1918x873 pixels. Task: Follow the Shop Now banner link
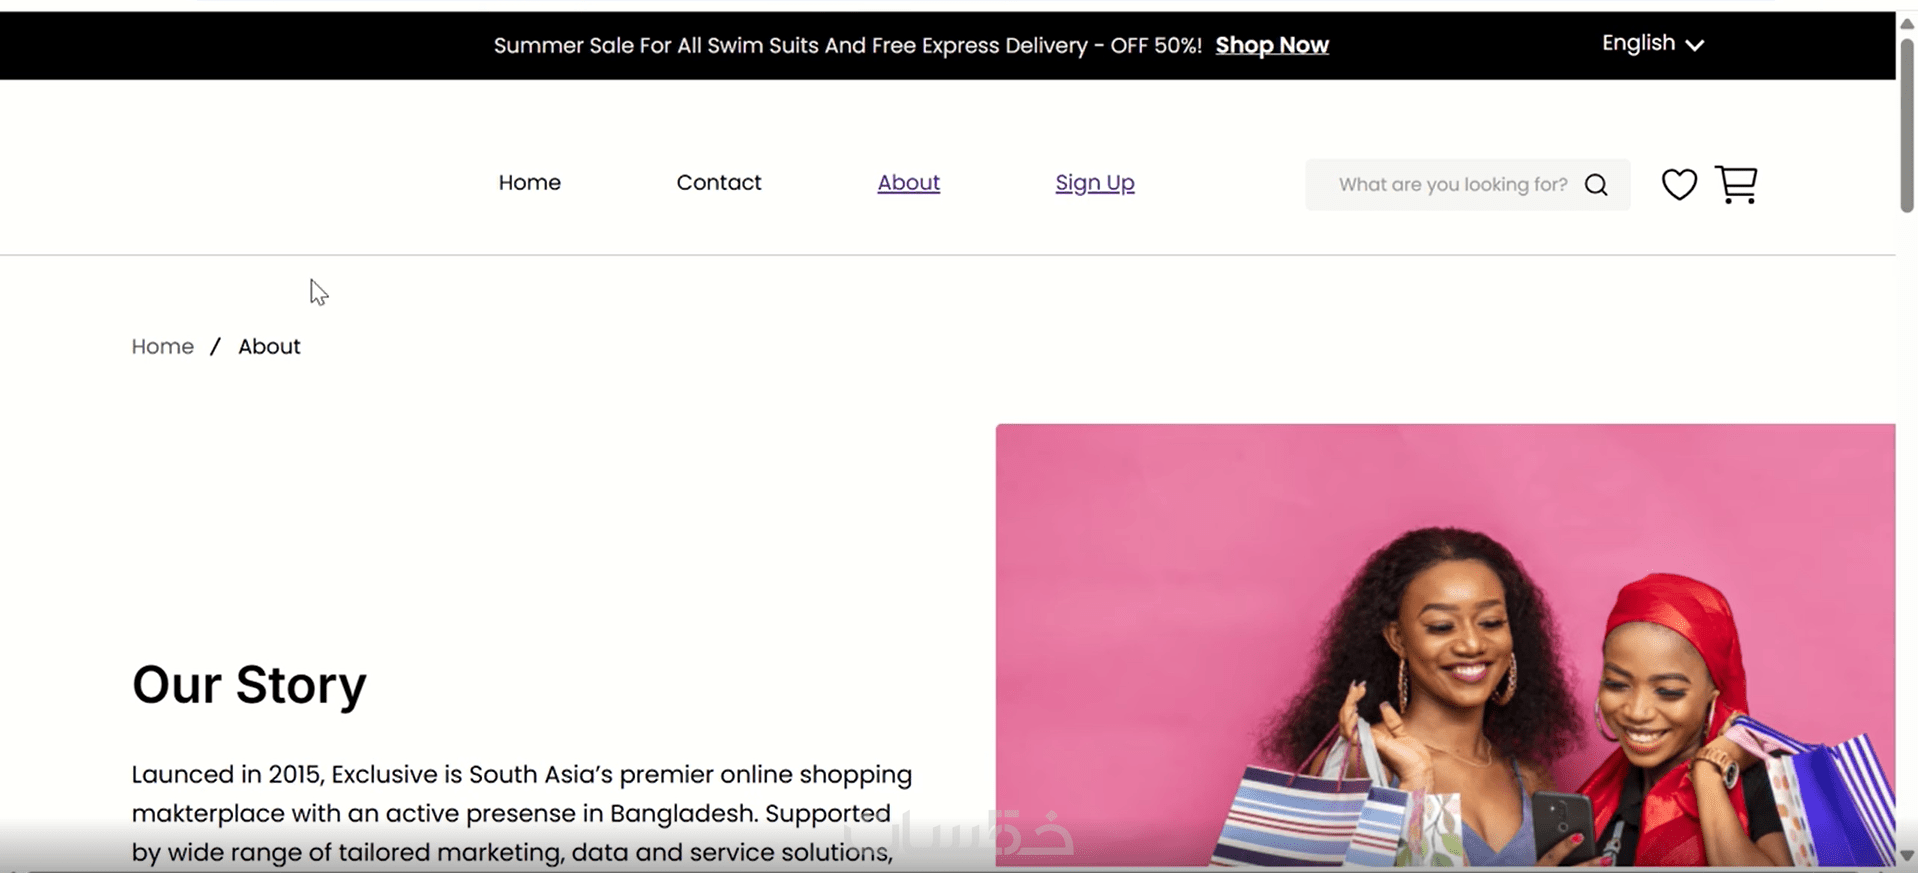(1271, 46)
